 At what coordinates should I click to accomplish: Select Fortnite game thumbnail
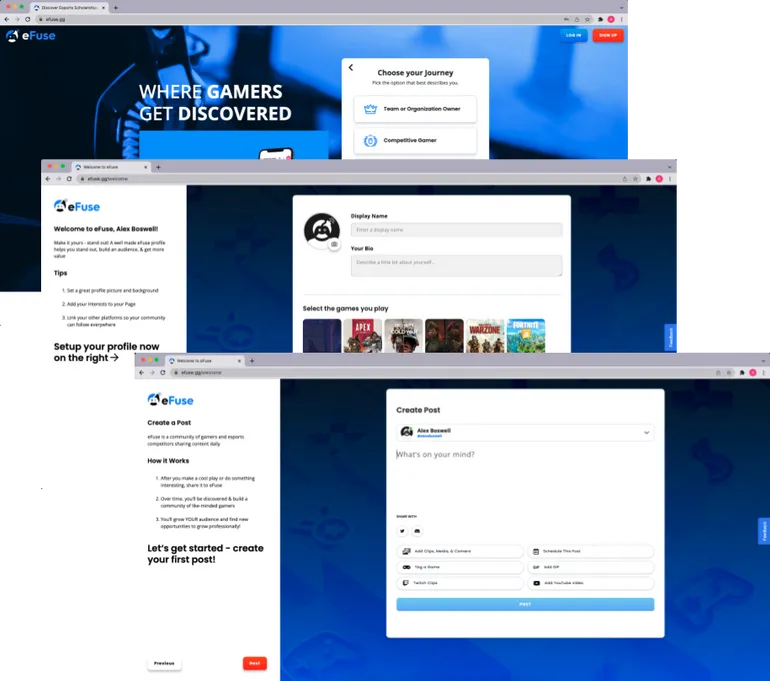(526, 336)
